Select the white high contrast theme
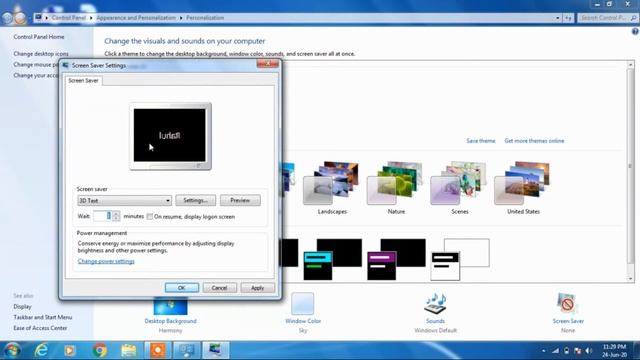This screenshot has width=640, height=360. click(x=460, y=259)
